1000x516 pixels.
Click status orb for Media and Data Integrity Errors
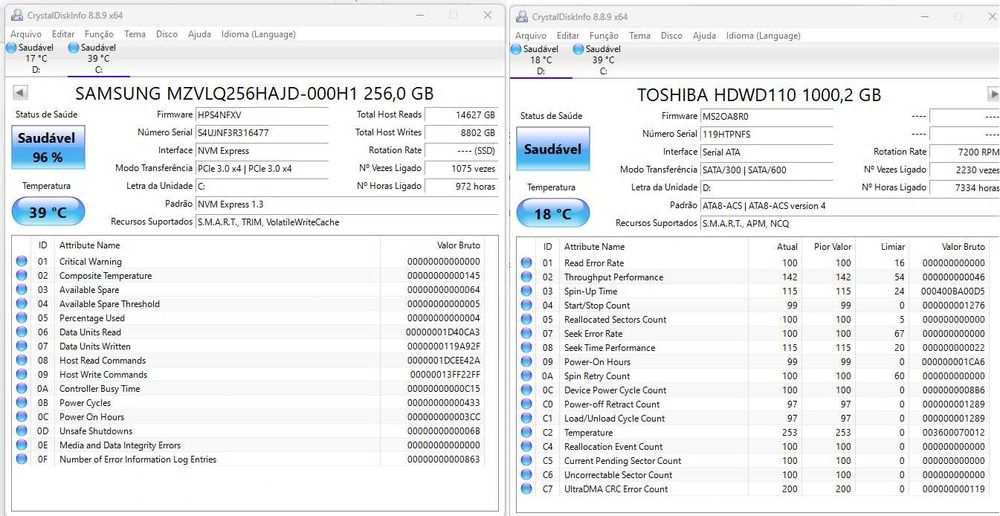tap(22, 445)
